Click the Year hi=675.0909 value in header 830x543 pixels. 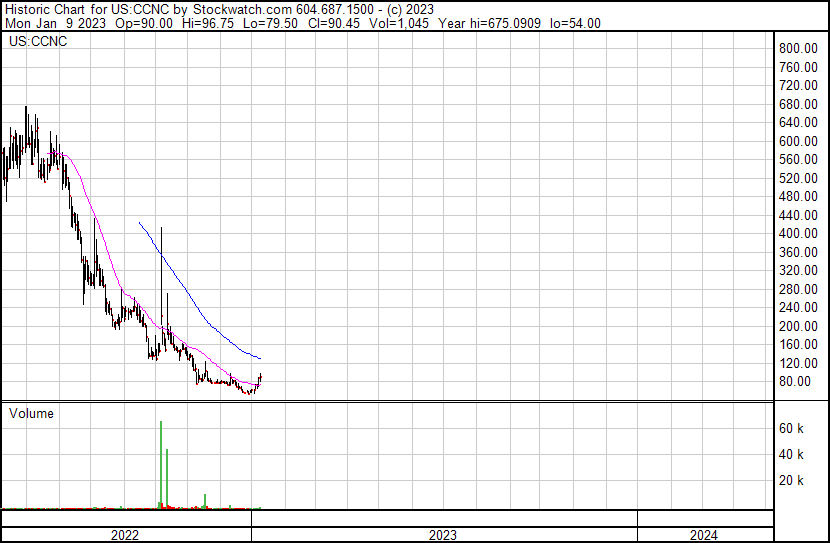tap(496, 23)
